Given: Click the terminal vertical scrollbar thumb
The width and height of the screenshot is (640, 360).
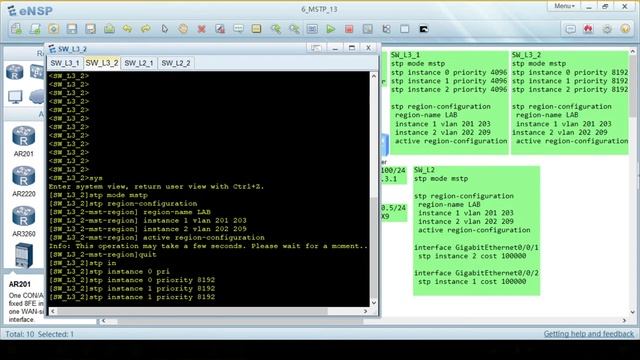Looking at the screenshot, I should pos(374,248).
